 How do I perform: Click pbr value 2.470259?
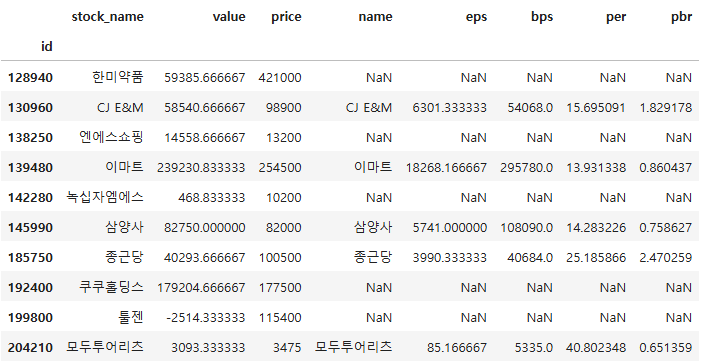point(666,258)
